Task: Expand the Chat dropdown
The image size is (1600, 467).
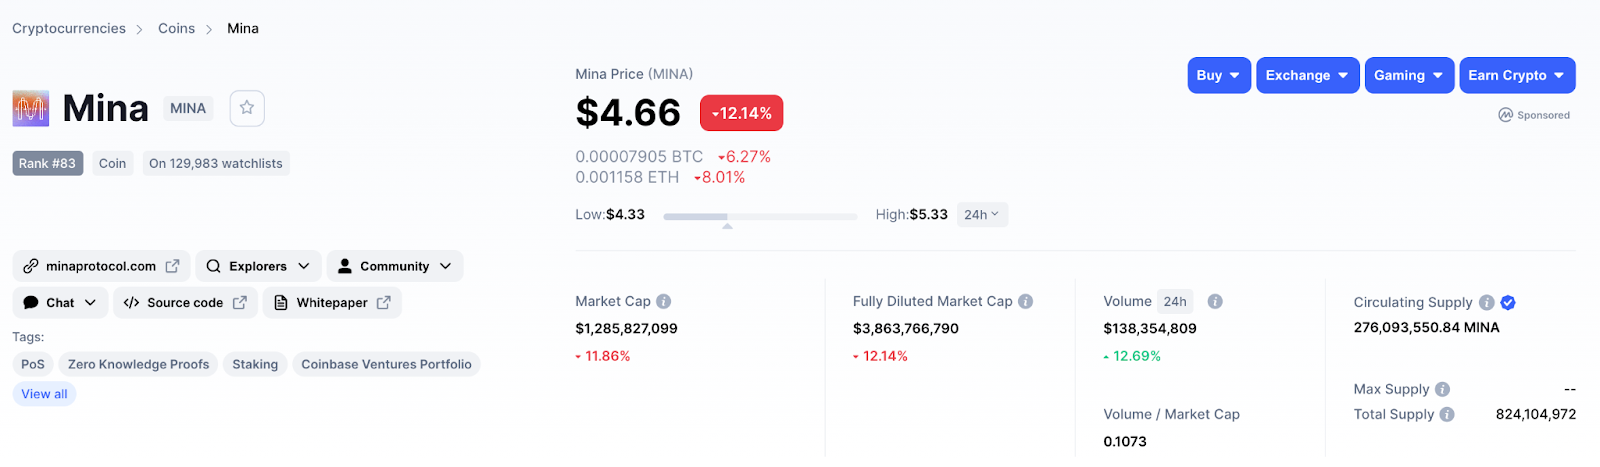Action: coord(60,303)
